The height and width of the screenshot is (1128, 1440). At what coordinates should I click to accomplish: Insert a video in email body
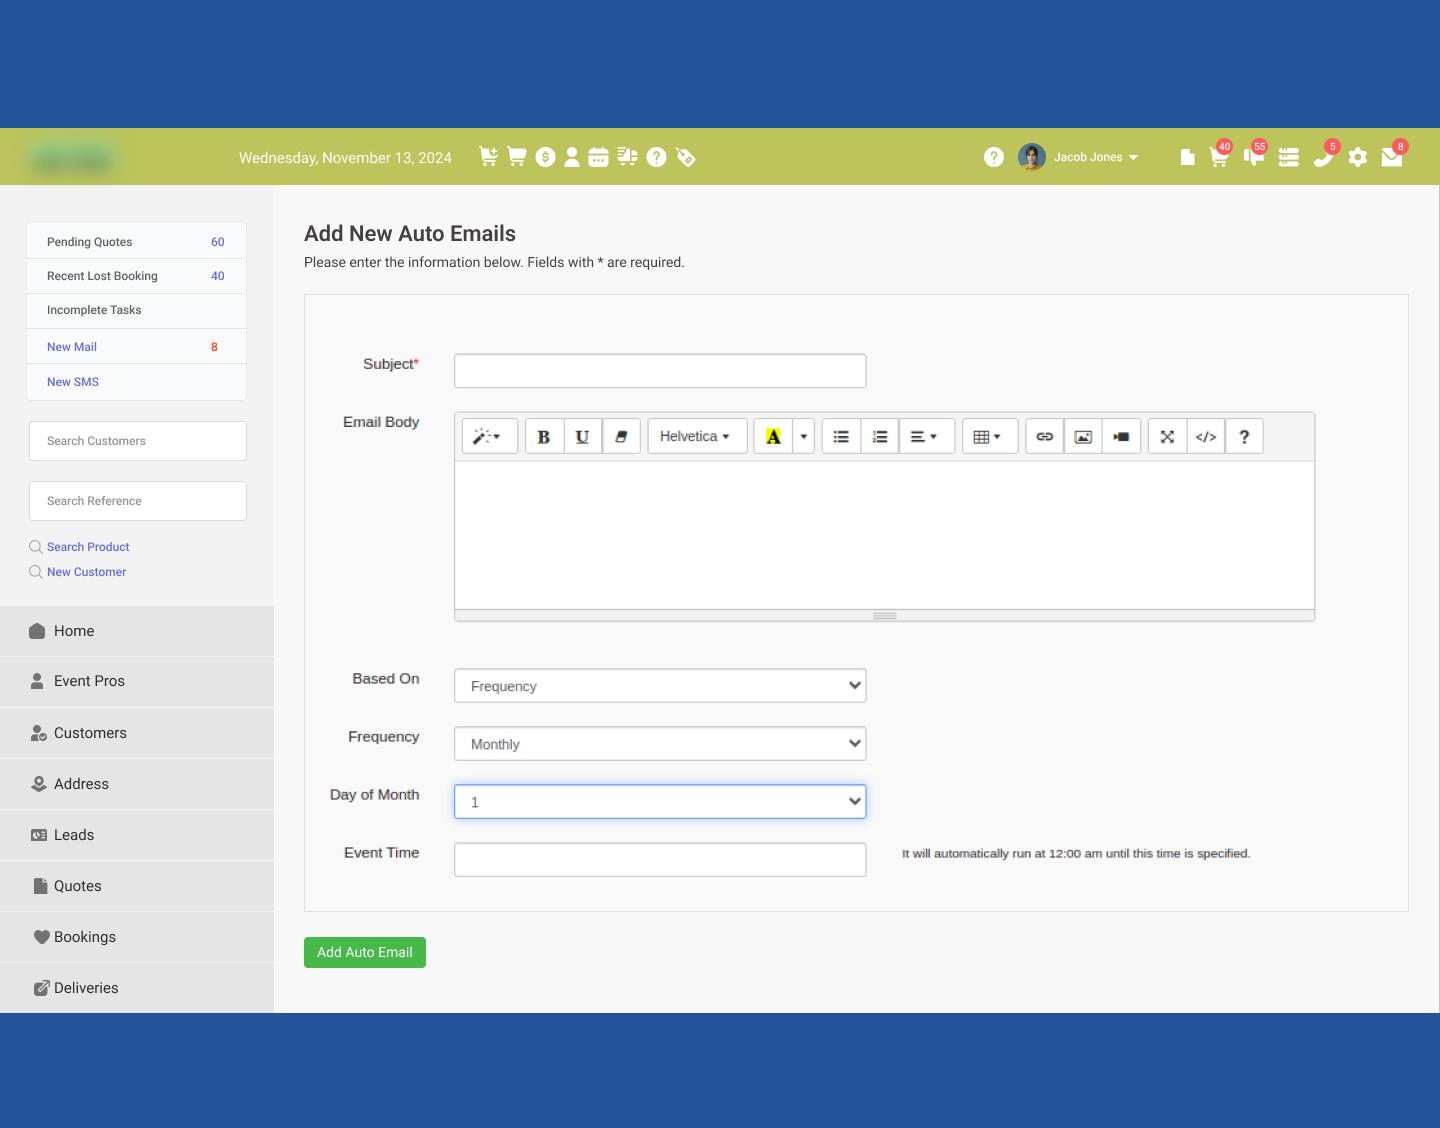click(x=1121, y=436)
